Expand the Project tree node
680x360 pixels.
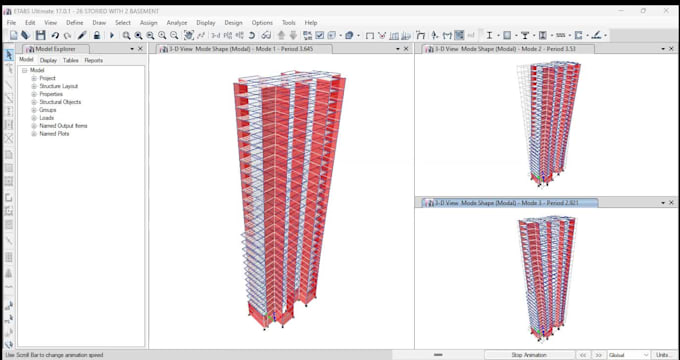tap(34, 79)
